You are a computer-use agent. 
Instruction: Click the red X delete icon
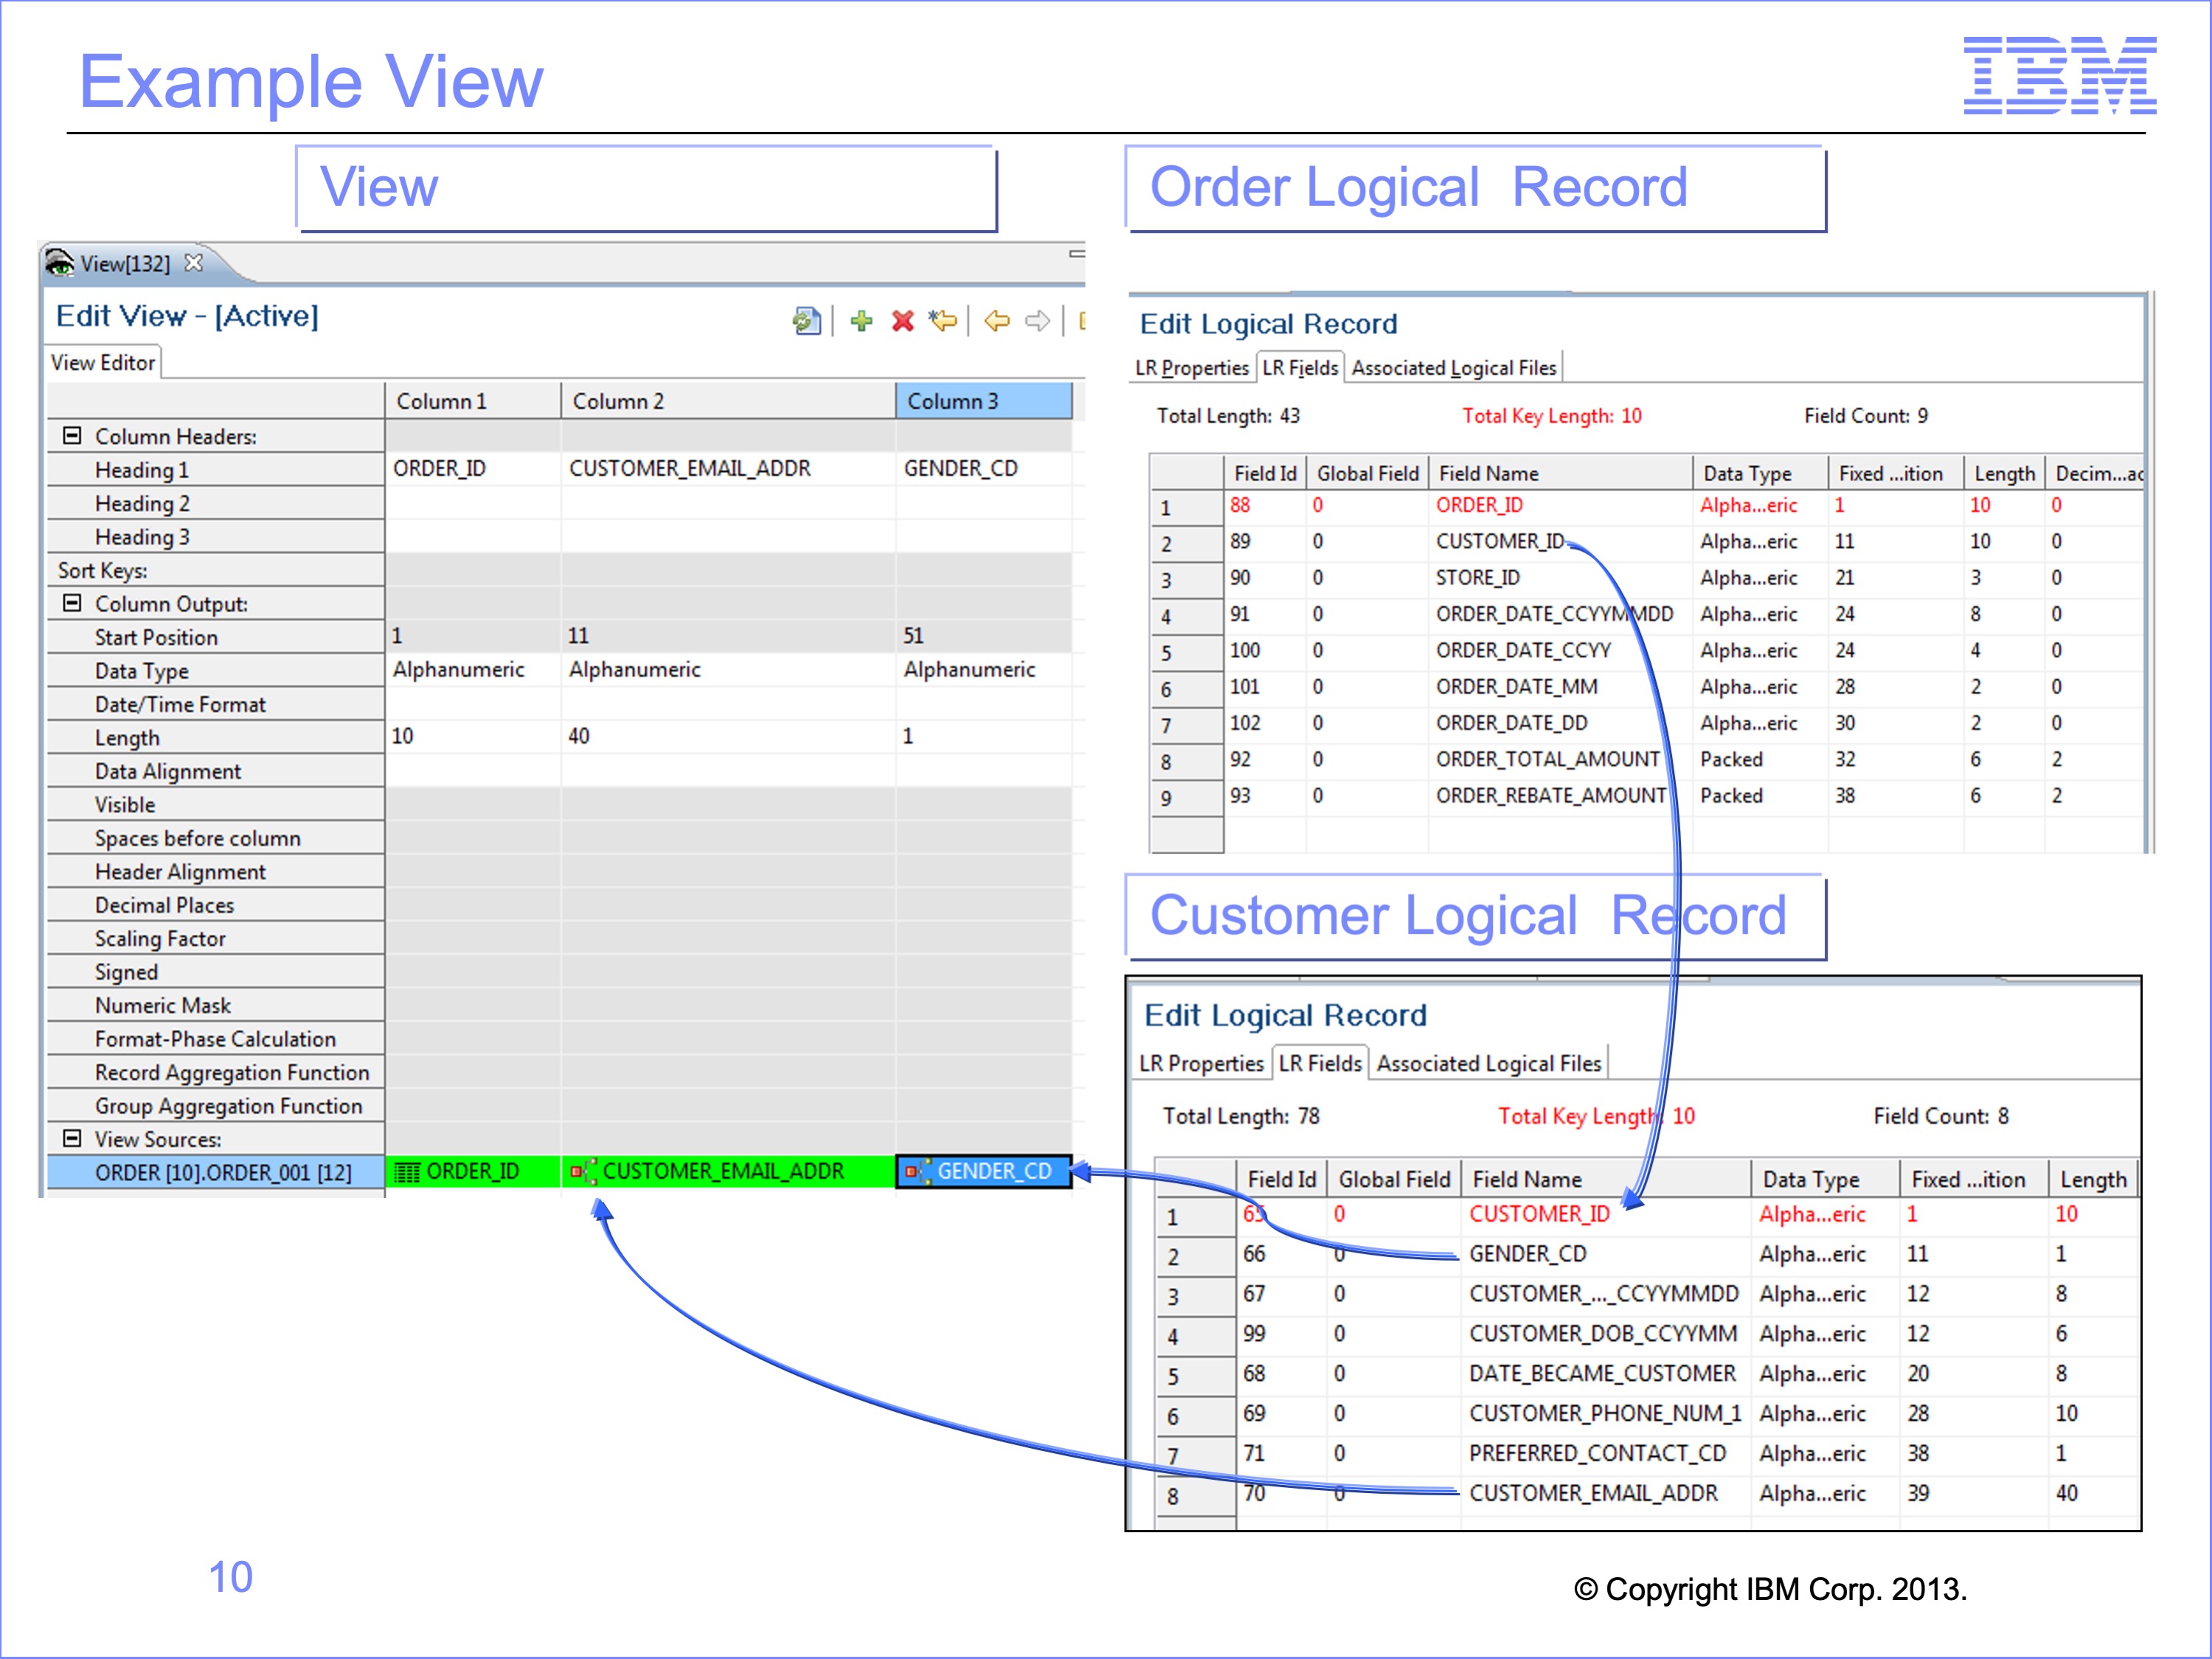(x=903, y=321)
